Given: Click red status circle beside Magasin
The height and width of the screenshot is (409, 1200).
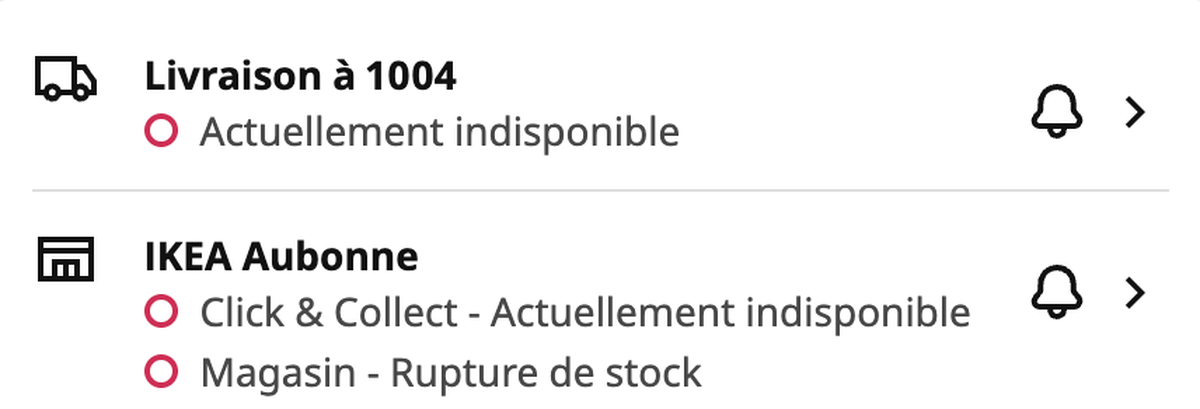Looking at the screenshot, I should [161, 373].
